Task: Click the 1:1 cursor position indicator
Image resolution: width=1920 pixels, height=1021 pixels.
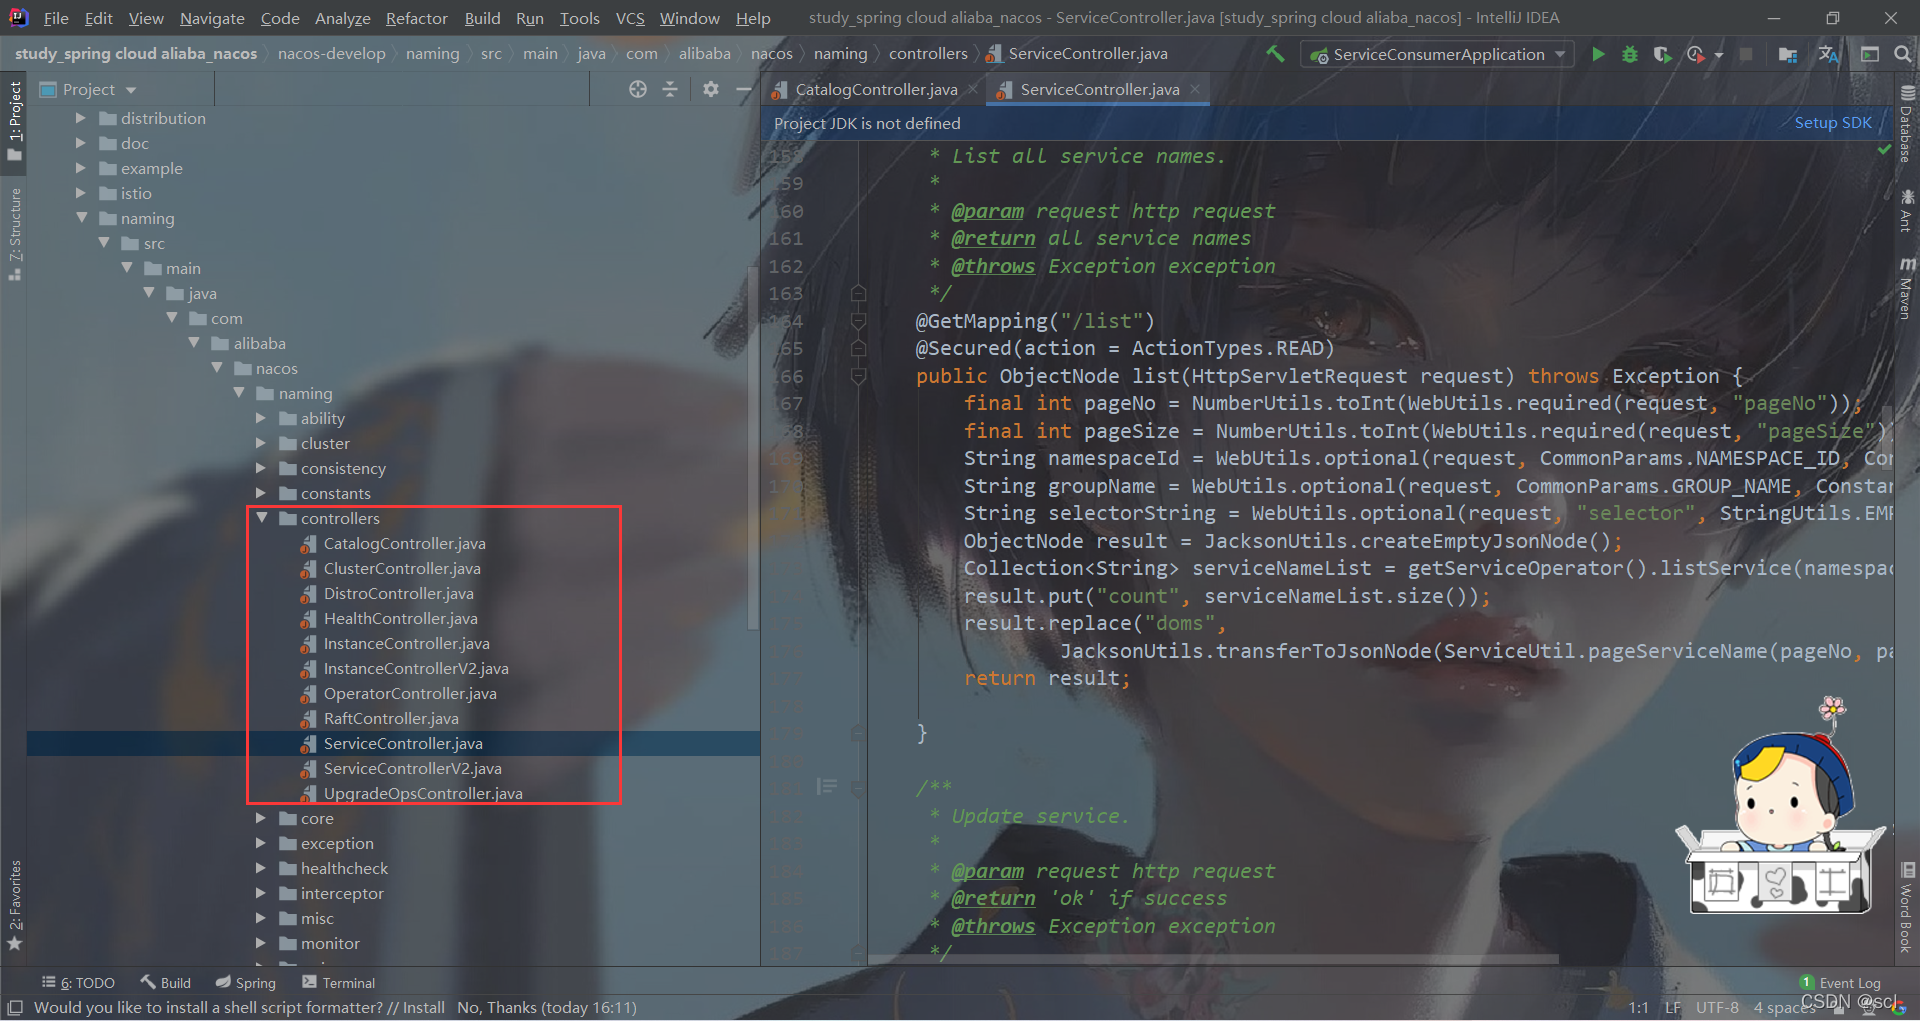Action: (1638, 1007)
